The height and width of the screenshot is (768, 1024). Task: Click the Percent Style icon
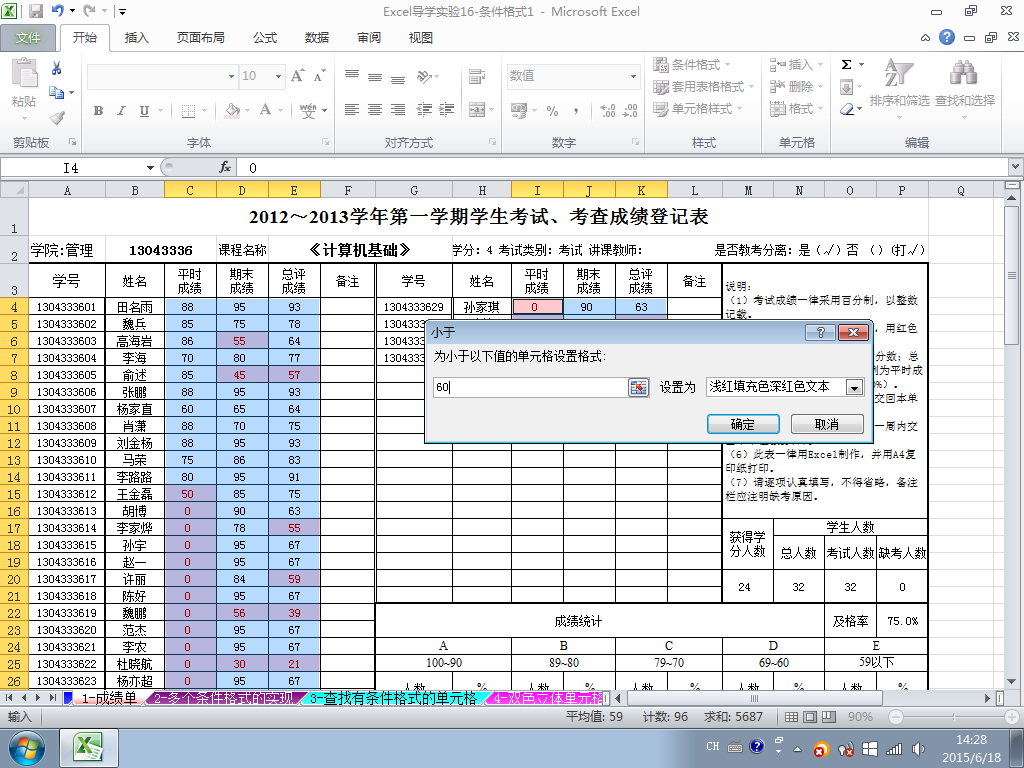[x=552, y=110]
